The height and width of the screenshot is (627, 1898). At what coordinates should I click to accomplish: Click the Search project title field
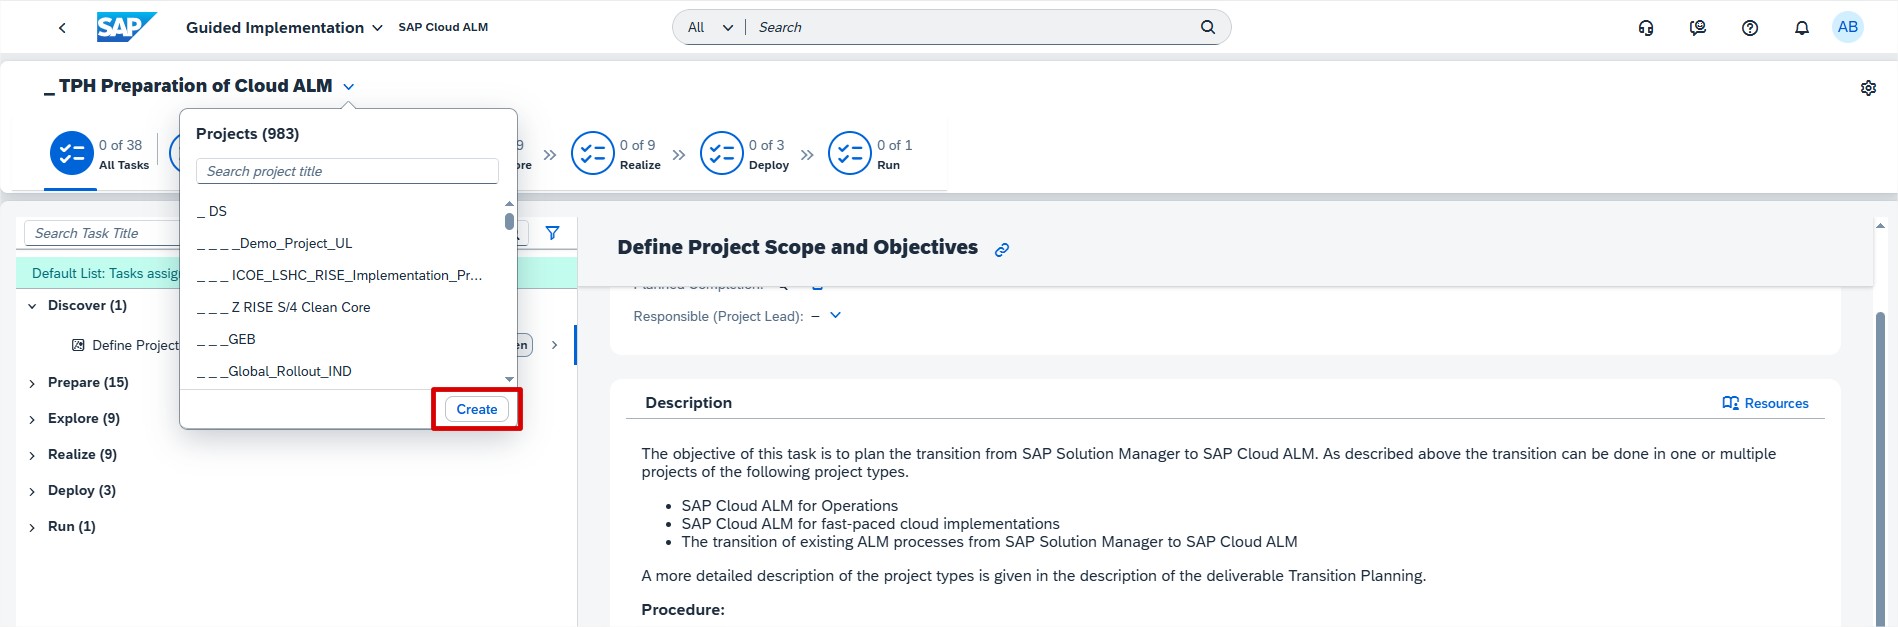[x=347, y=171]
